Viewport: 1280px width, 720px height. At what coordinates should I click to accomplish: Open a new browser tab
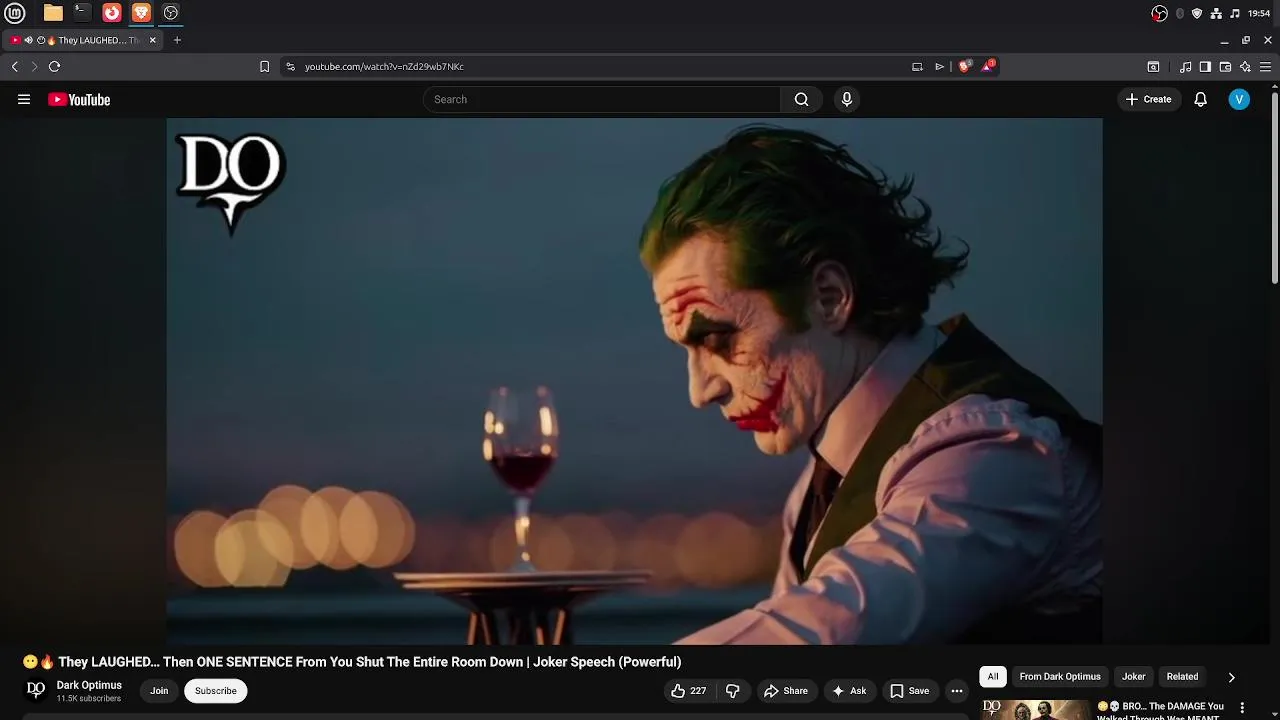(177, 40)
